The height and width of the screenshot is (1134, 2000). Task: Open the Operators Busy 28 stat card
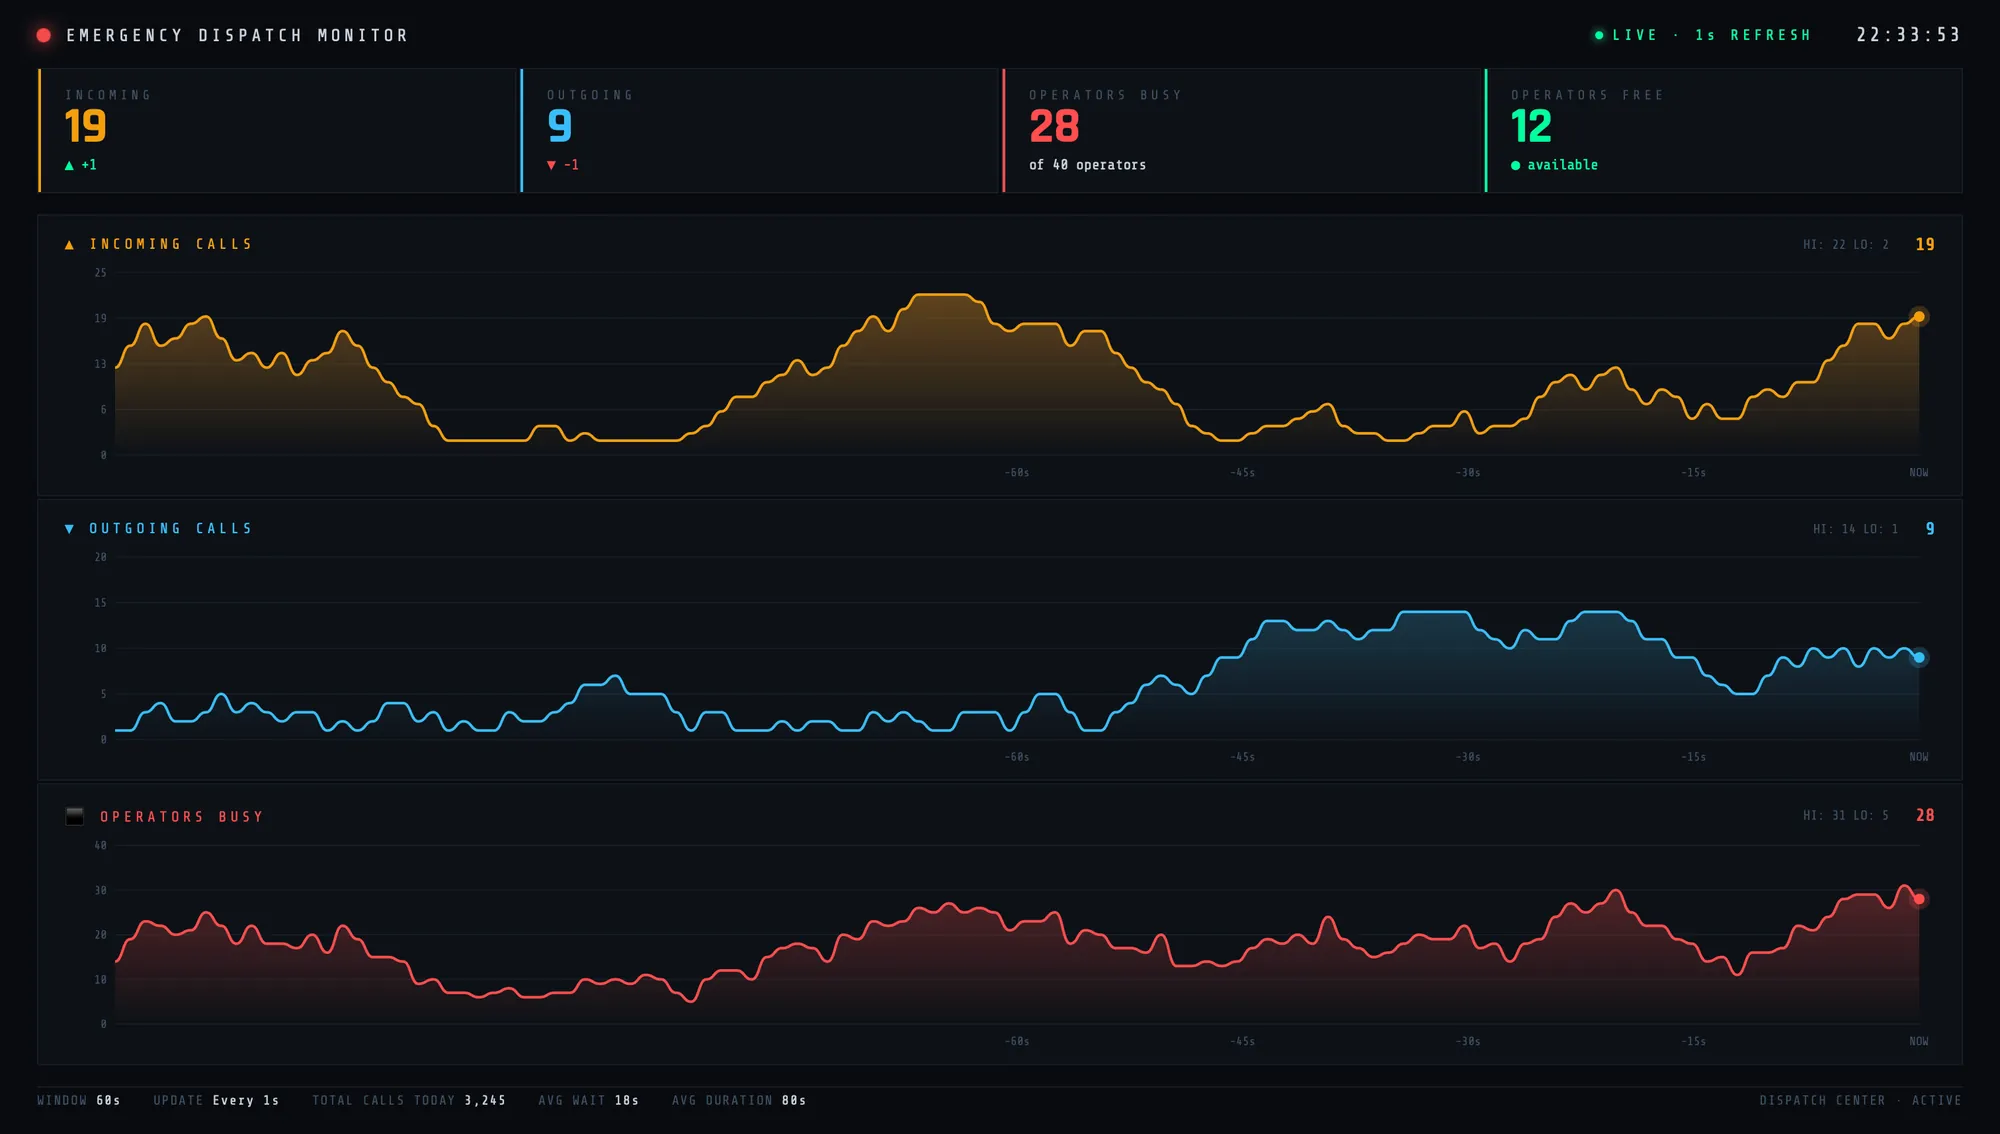(1242, 130)
